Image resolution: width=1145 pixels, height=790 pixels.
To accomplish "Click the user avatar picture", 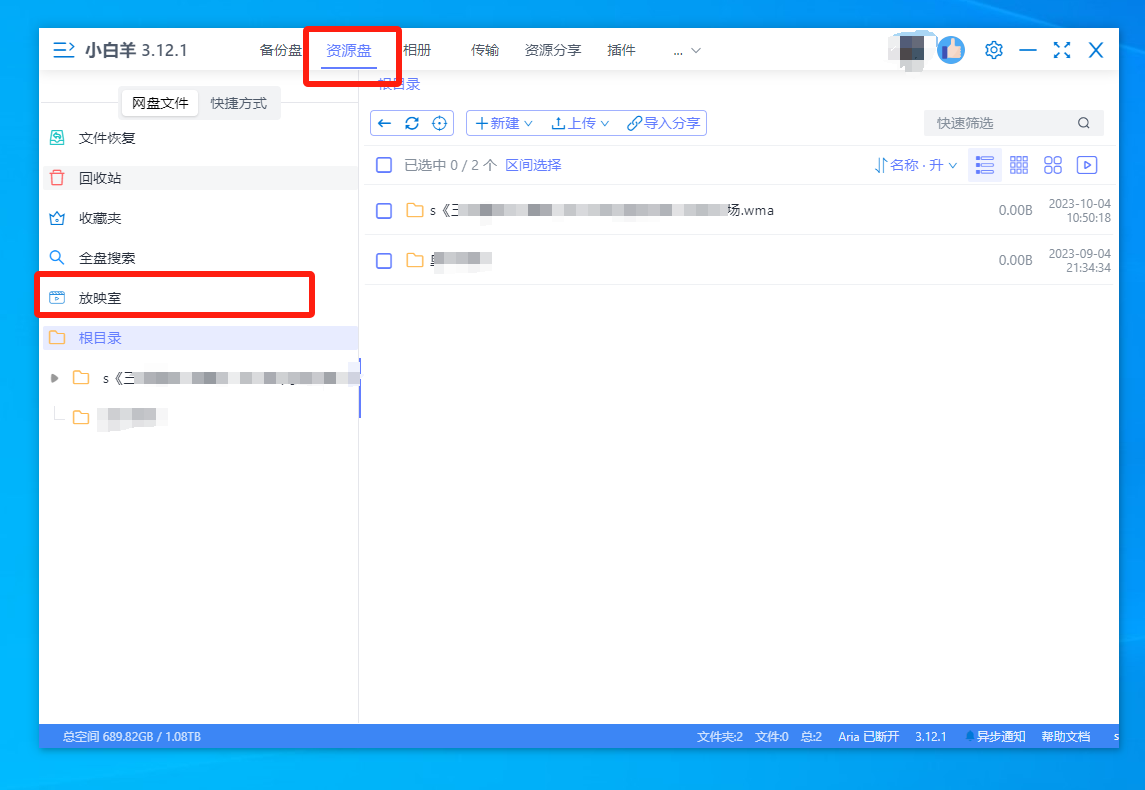I will 910,50.
